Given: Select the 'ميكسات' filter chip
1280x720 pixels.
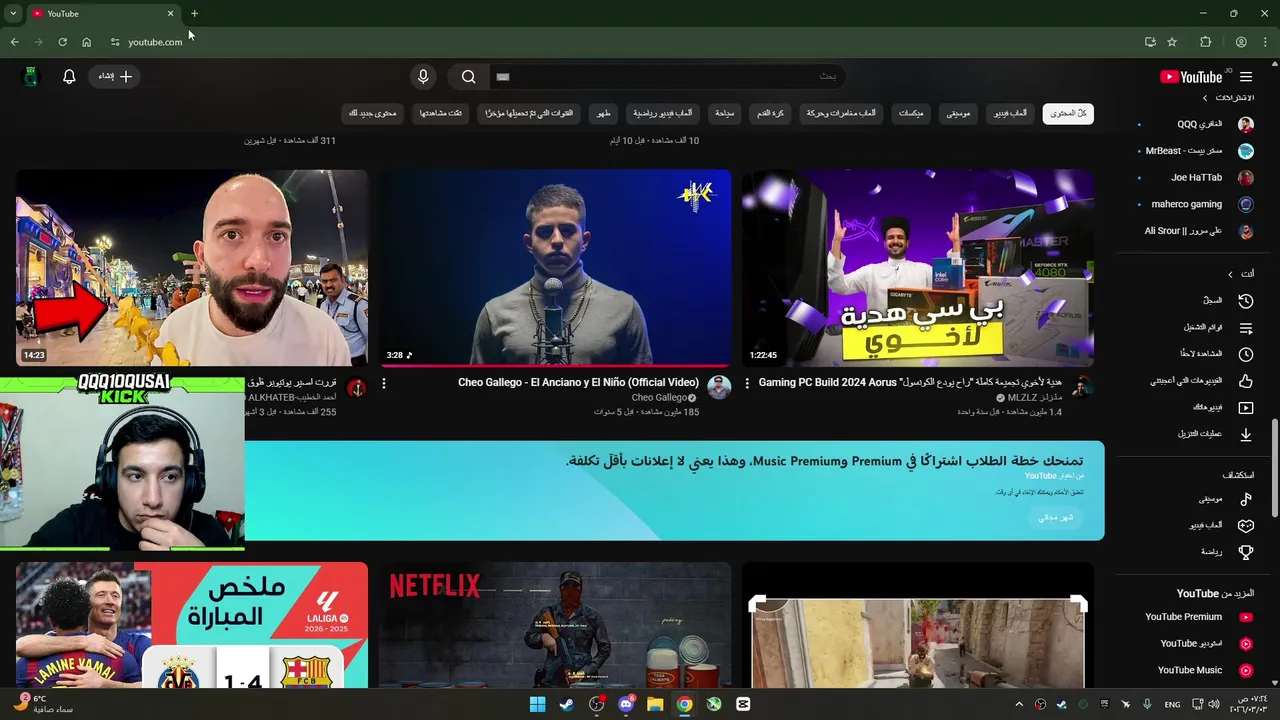Looking at the screenshot, I should 911,113.
